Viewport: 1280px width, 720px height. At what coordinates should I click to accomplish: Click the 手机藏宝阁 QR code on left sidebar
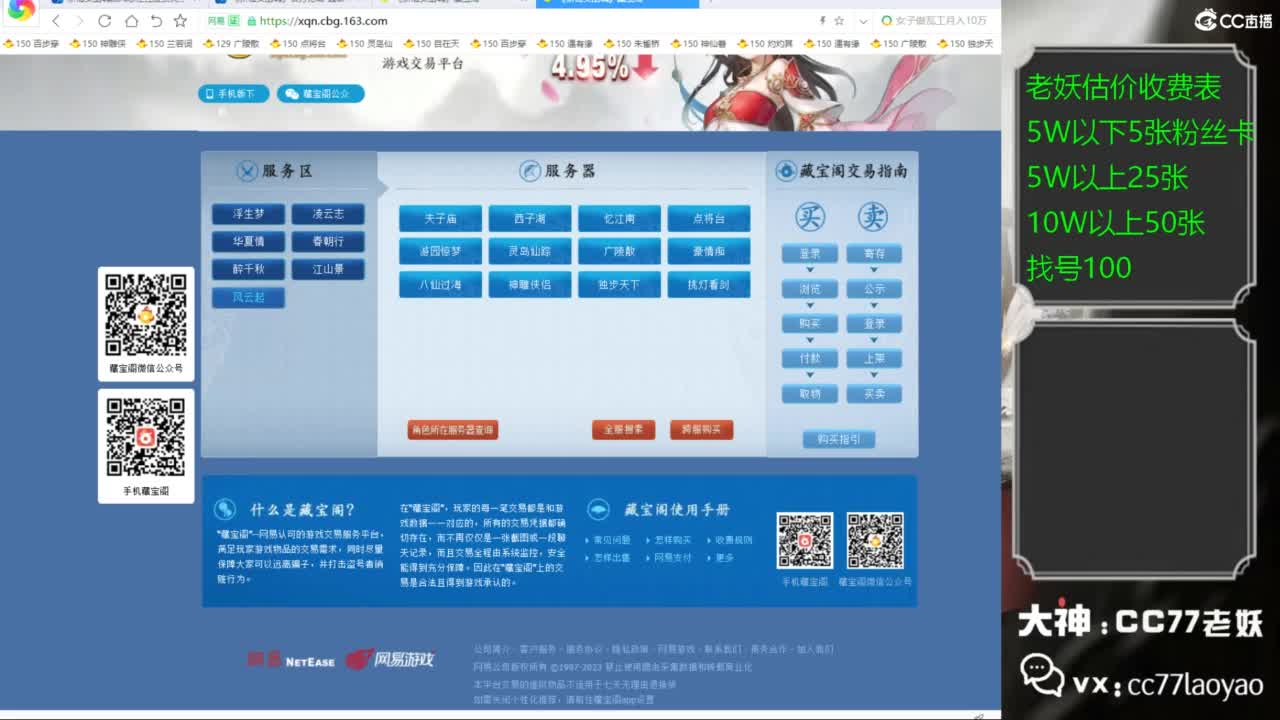click(x=146, y=438)
